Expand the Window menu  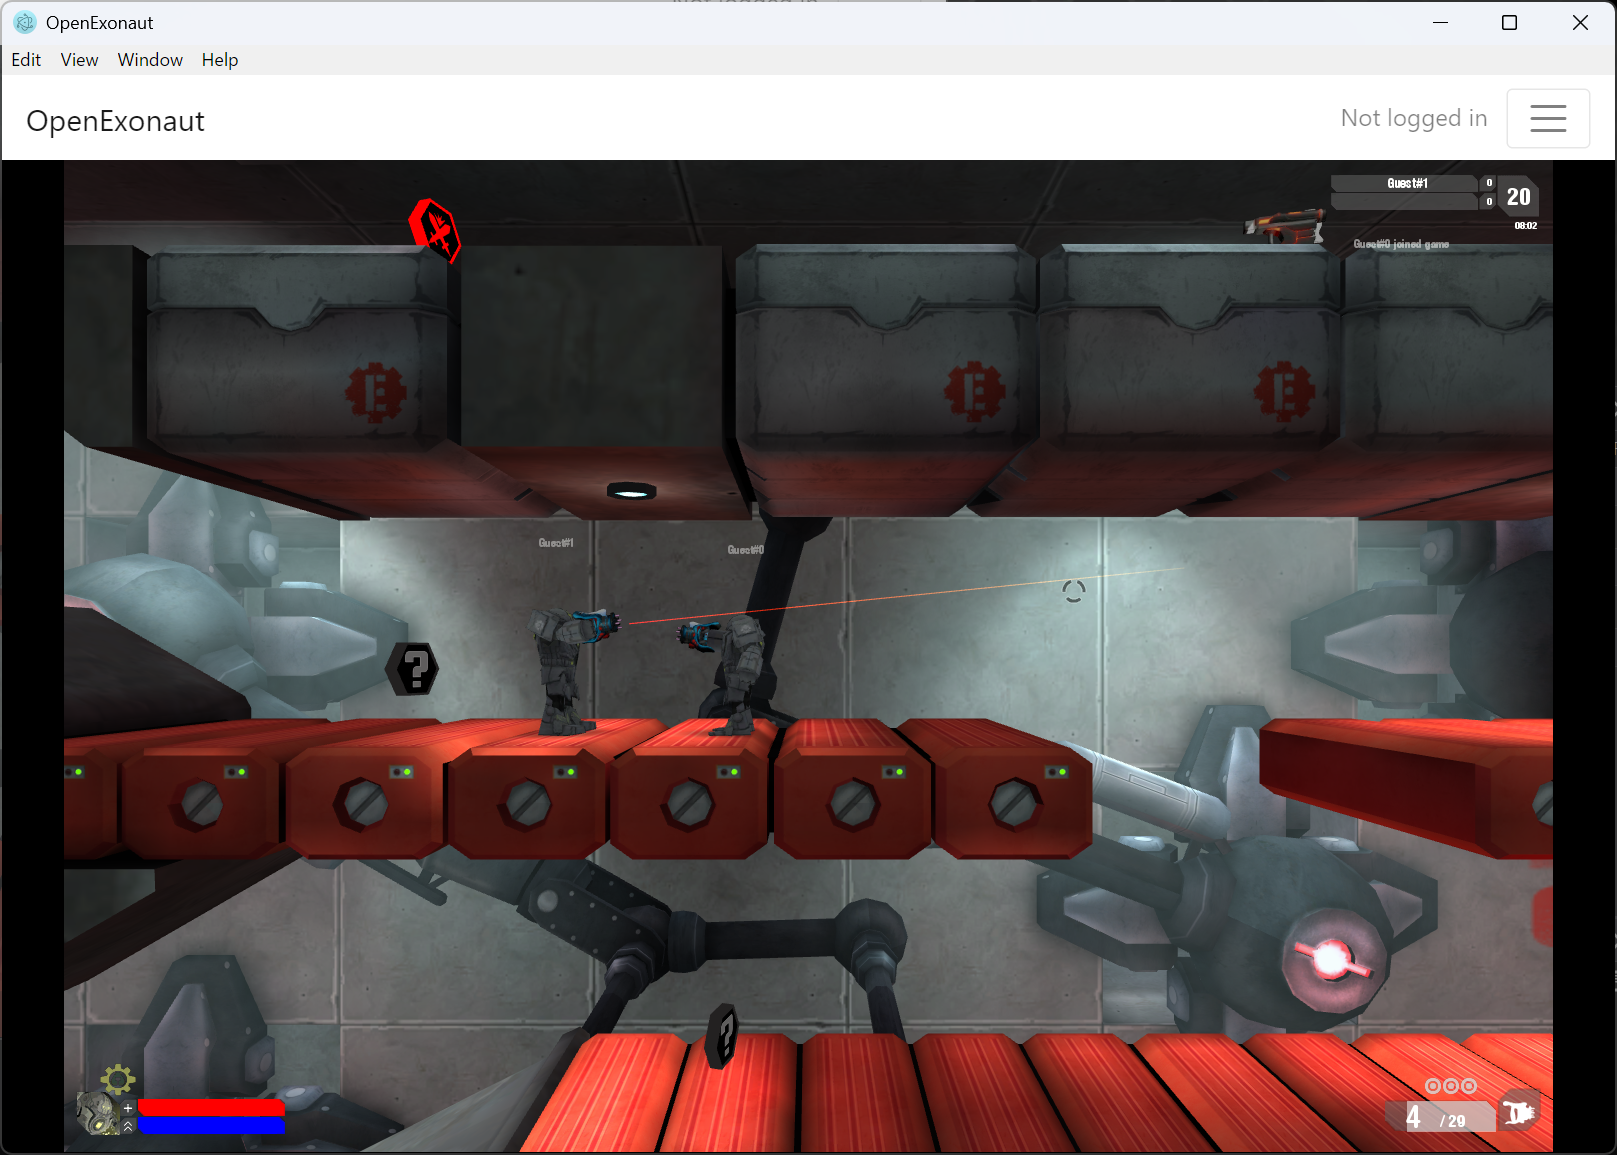click(x=150, y=60)
